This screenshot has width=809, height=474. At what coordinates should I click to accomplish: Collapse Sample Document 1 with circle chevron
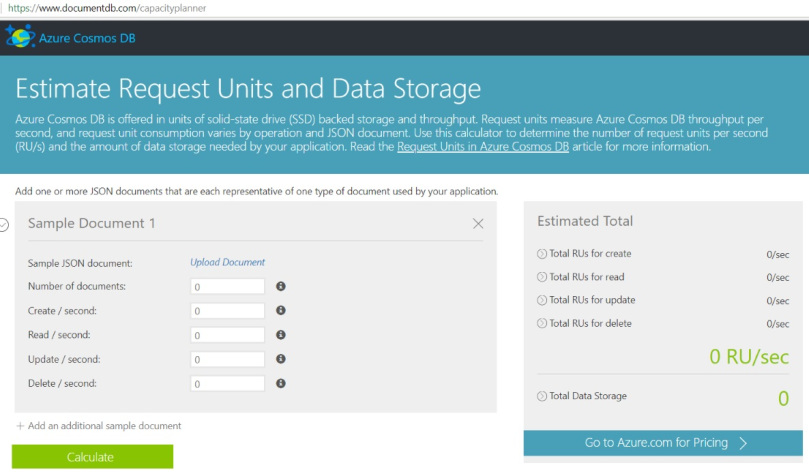[4, 225]
